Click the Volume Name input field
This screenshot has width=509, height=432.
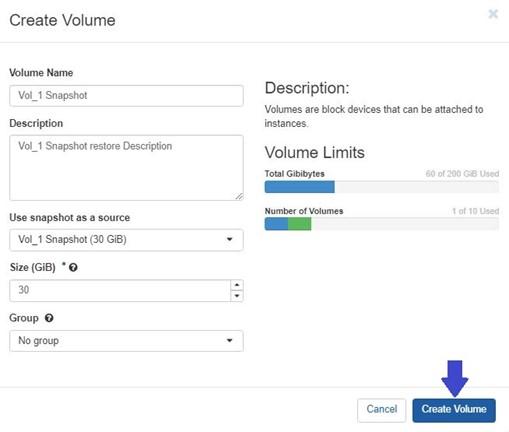pos(126,96)
